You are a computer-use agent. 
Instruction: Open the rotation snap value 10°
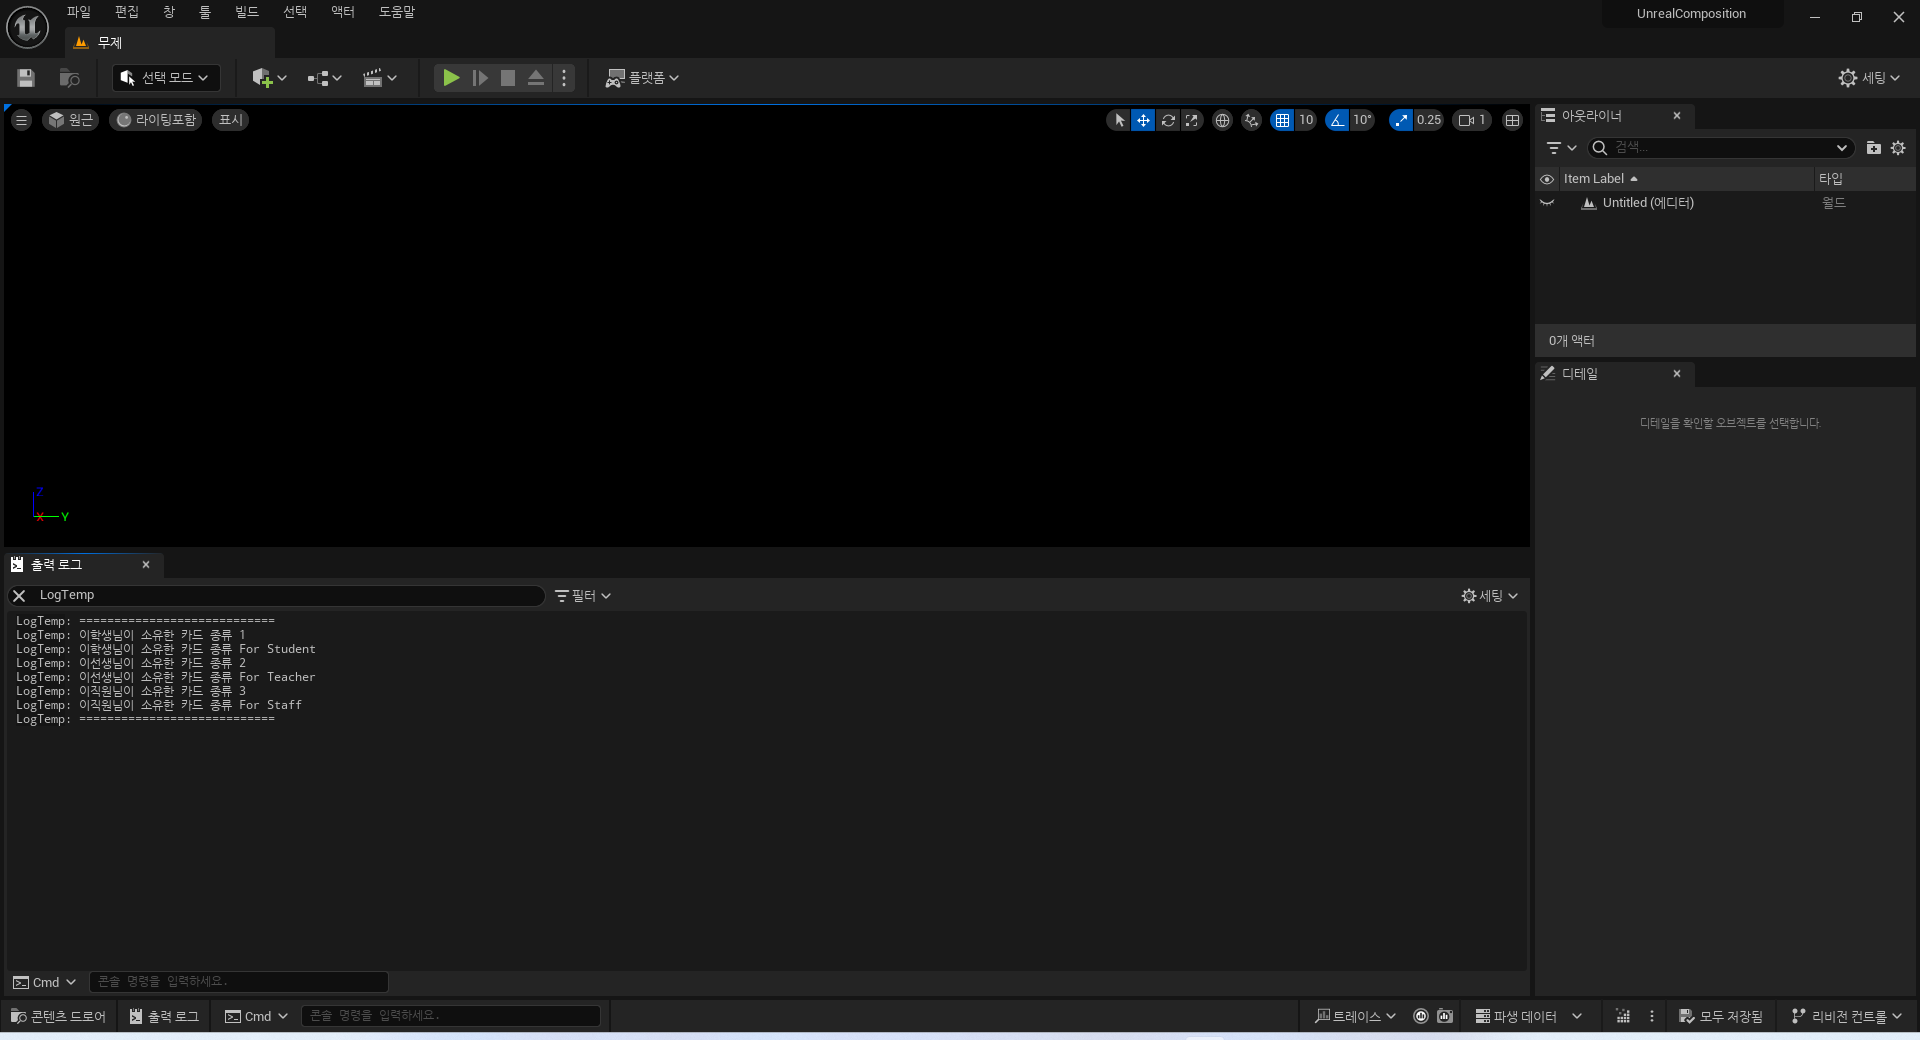(x=1362, y=120)
